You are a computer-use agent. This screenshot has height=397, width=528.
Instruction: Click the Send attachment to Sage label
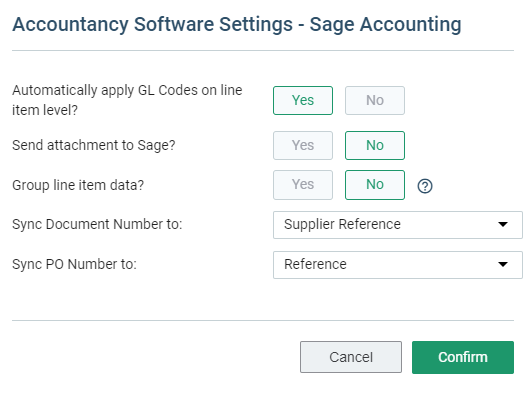(94, 145)
